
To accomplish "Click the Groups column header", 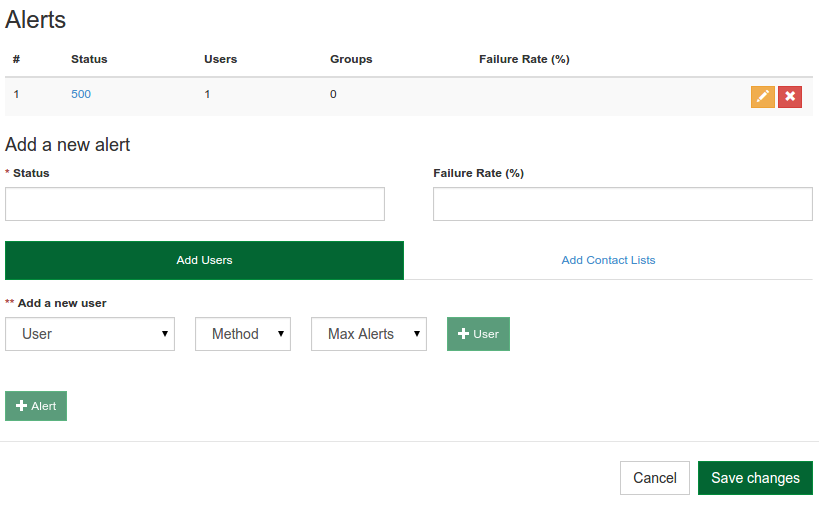I will point(351,59).
